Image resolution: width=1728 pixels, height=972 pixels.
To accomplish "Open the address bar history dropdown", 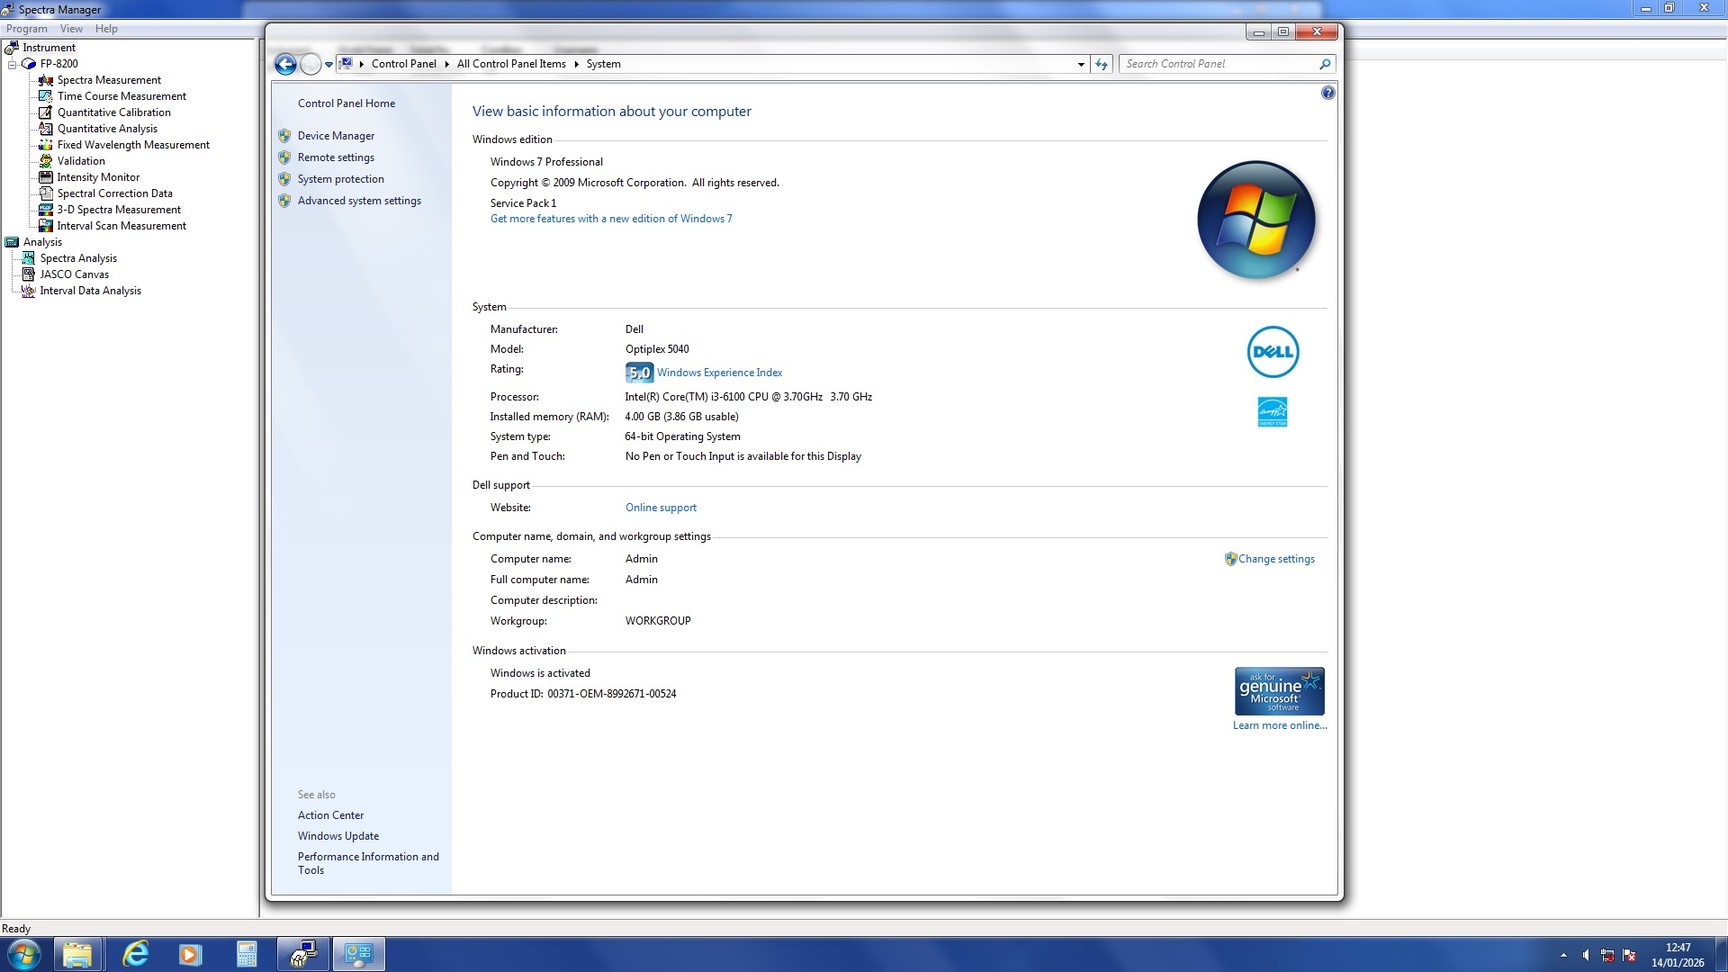I will pos(1080,64).
